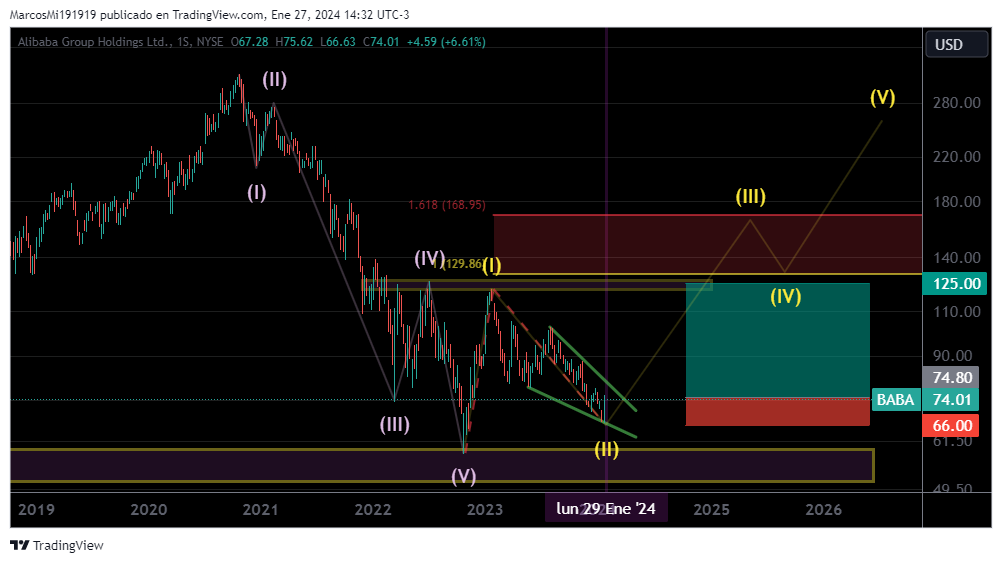Viewport: 1002px width, 563px height.
Task: Click the 180.00 price axis label
Action: 956,202
